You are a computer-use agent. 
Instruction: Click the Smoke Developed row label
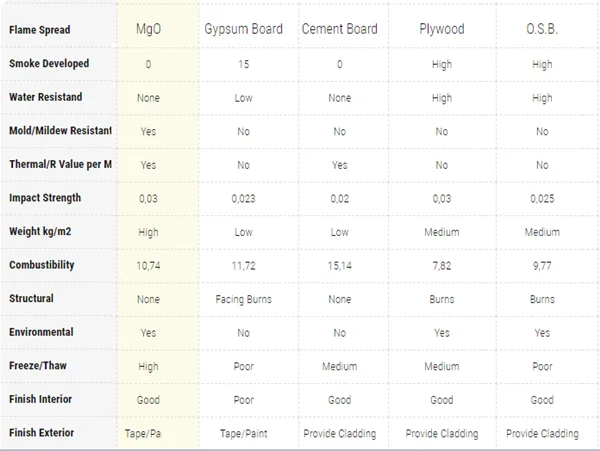(49, 64)
